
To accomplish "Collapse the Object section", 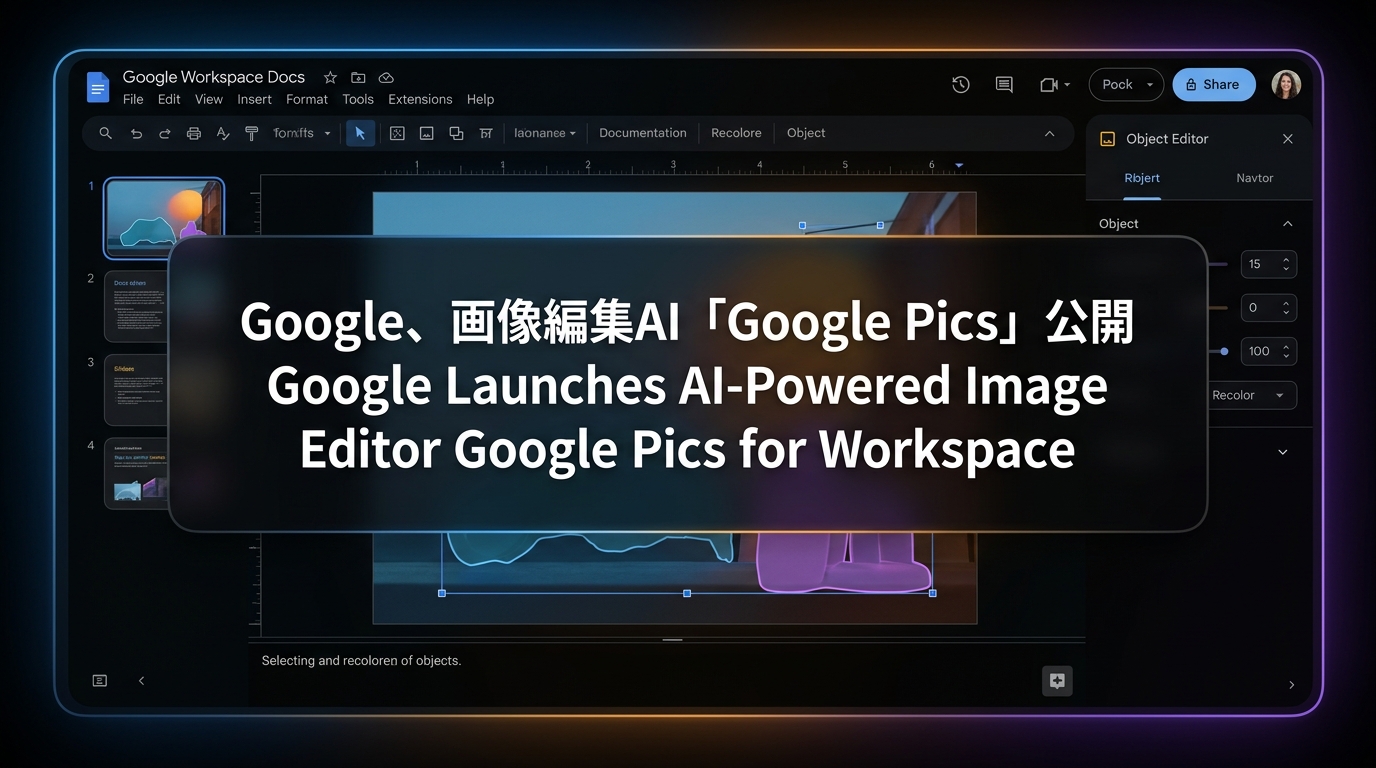I will point(1288,224).
